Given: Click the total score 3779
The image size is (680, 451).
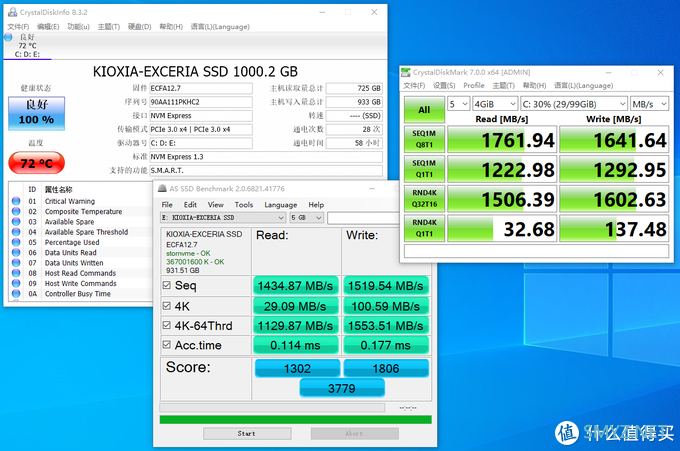Looking at the screenshot, I should tap(342, 388).
